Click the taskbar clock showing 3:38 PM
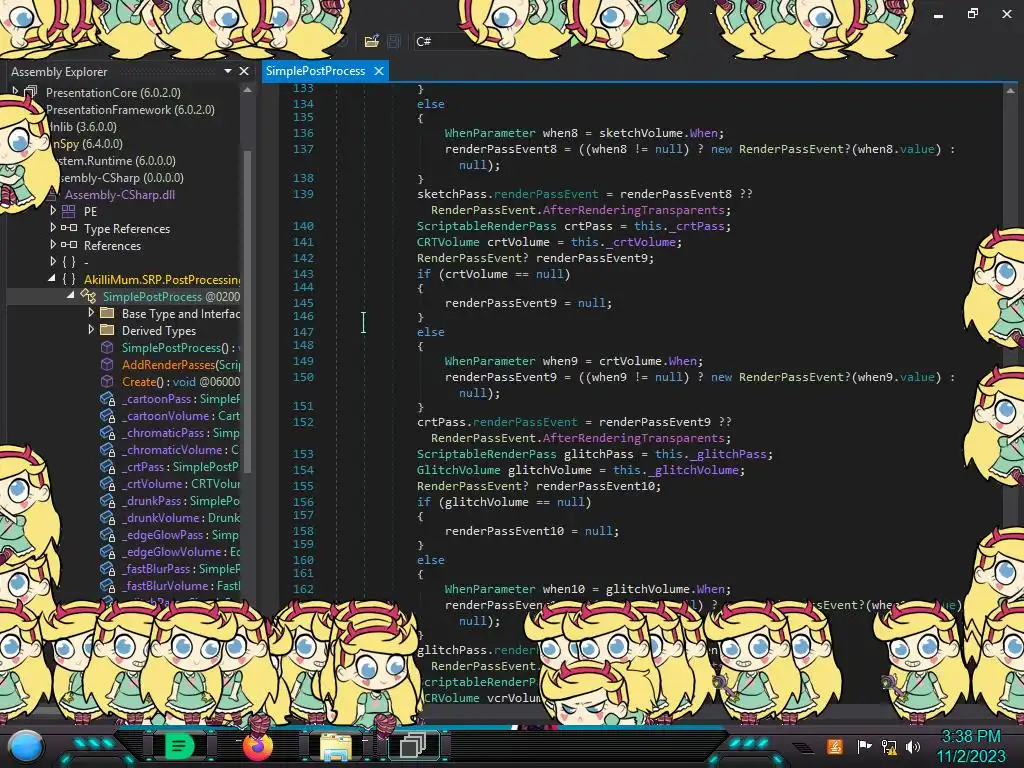Image resolution: width=1024 pixels, height=768 pixels. tap(971, 737)
